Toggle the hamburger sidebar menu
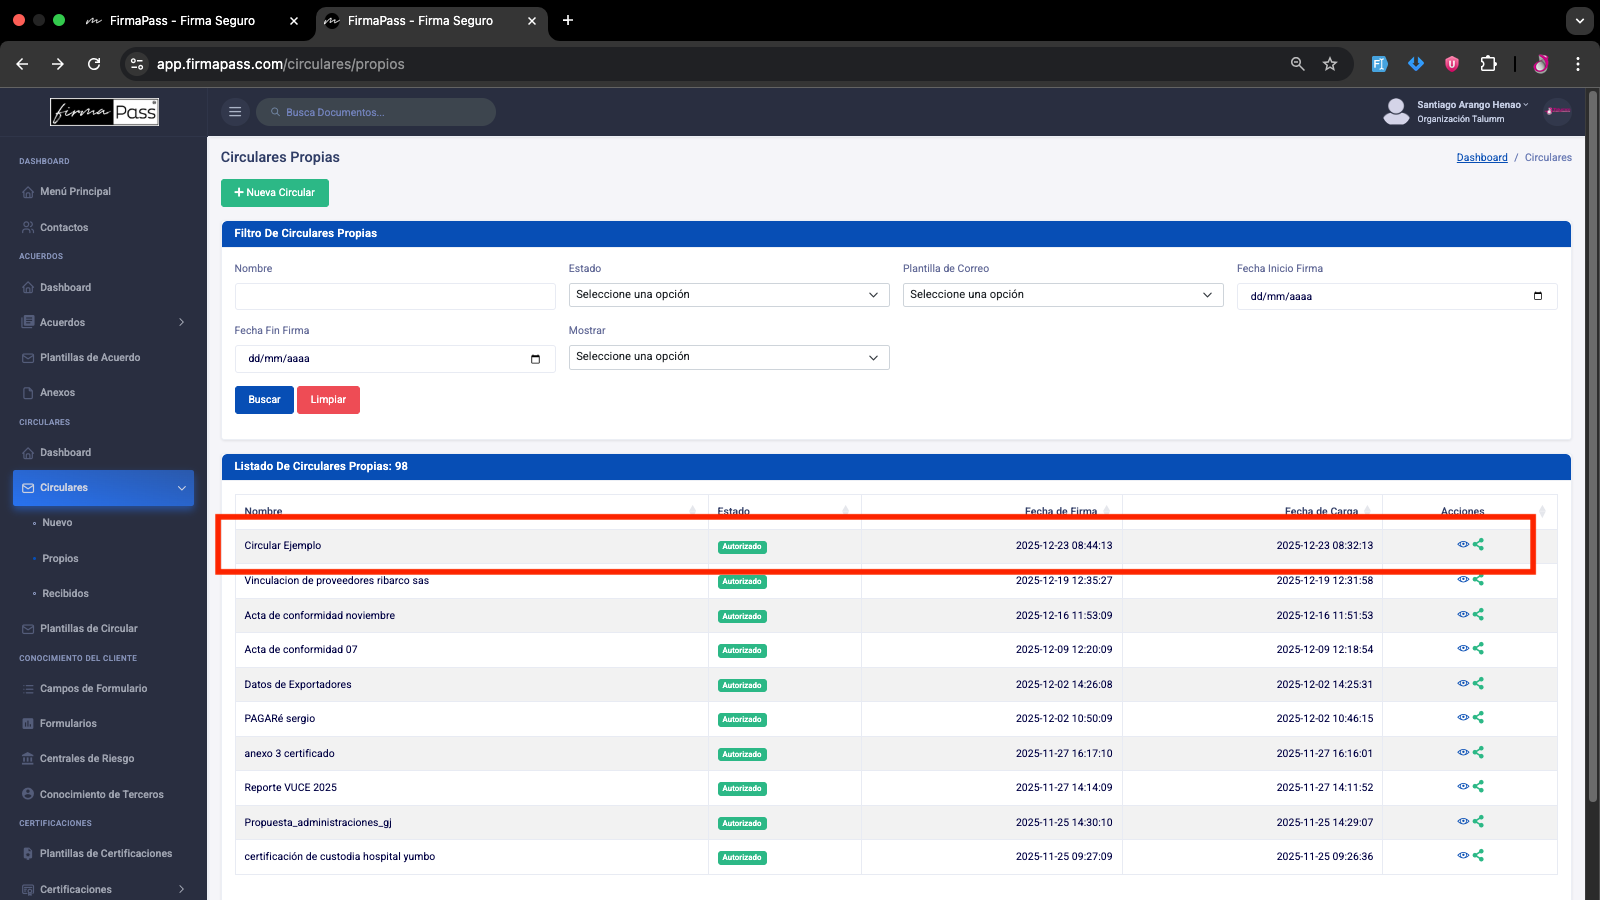Image resolution: width=1600 pixels, height=900 pixels. coord(235,112)
